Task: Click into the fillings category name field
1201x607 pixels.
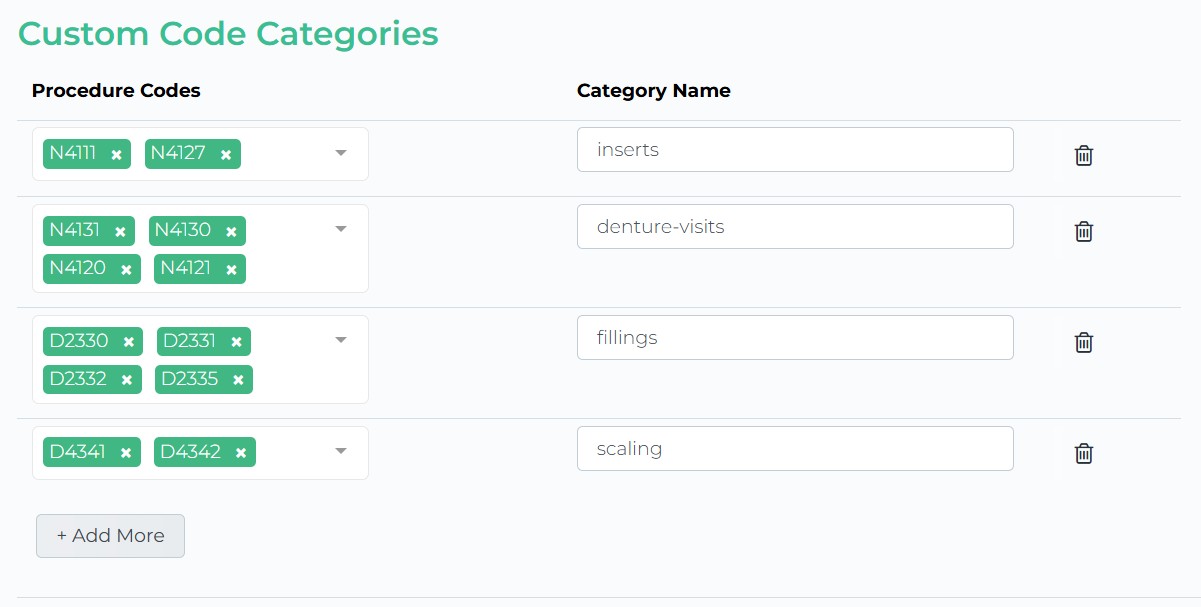Action: click(795, 337)
